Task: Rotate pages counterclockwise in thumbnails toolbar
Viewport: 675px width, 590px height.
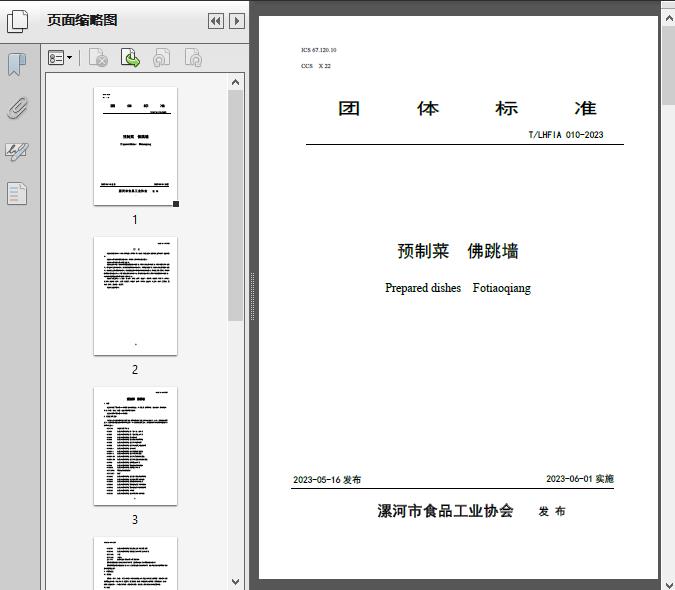Action: (x=161, y=59)
